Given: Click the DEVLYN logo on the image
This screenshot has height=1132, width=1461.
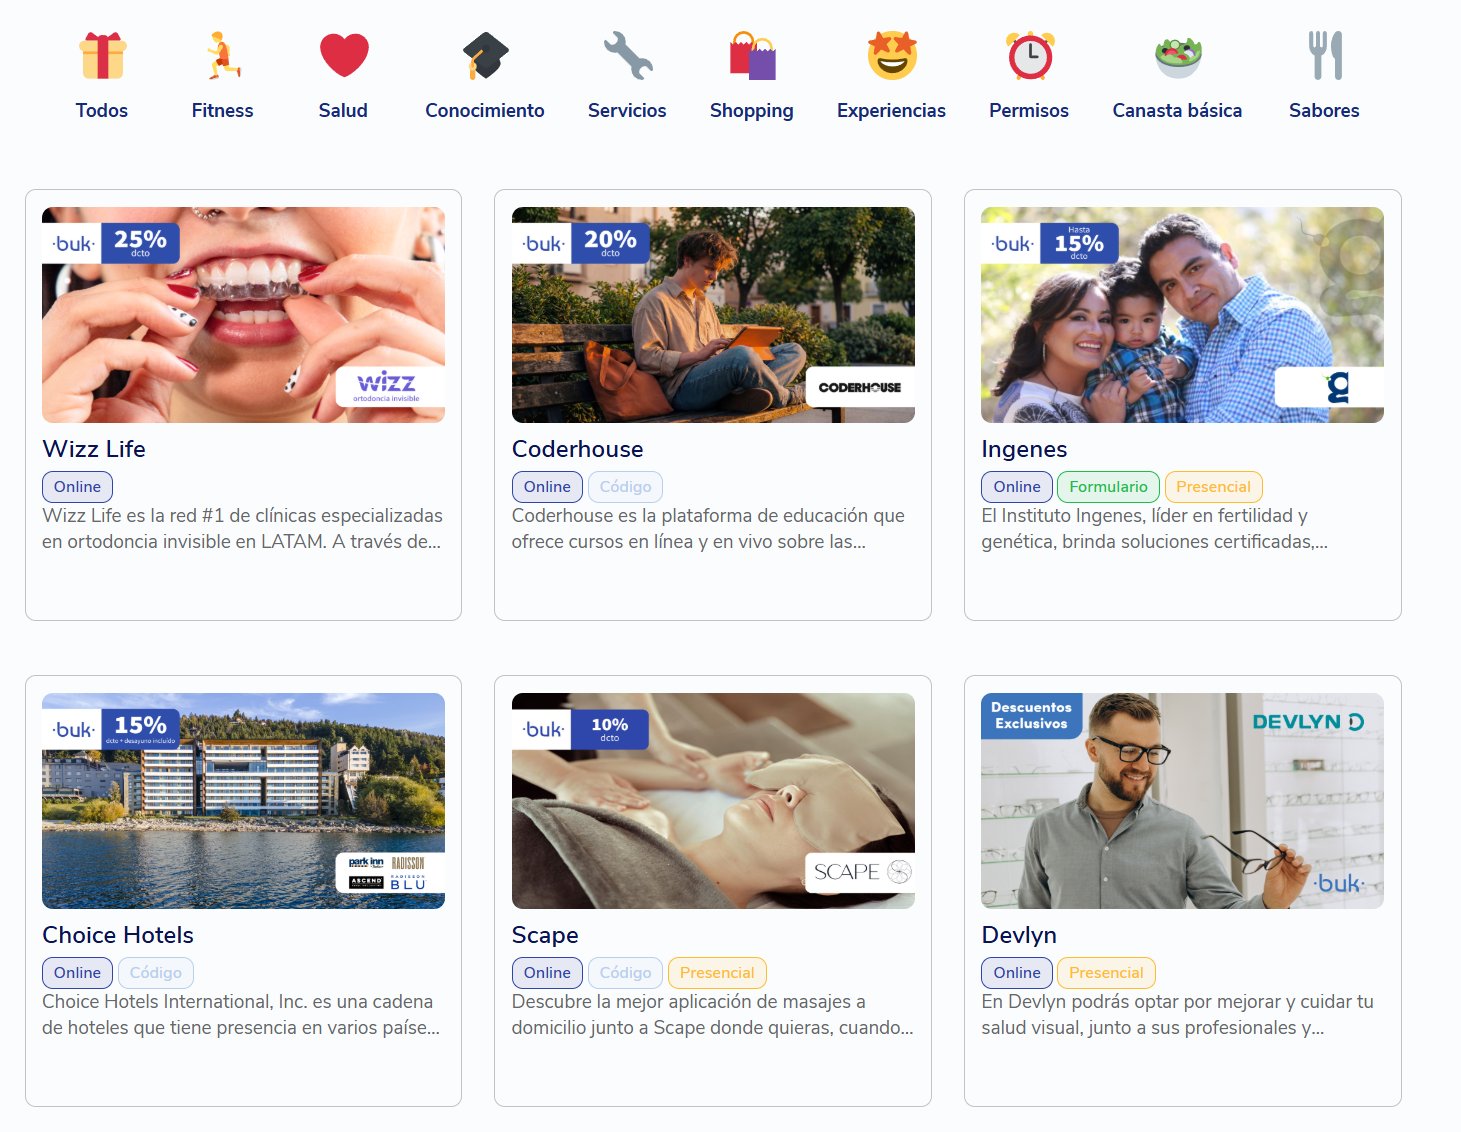Looking at the screenshot, I should click(x=1308, y=722).
